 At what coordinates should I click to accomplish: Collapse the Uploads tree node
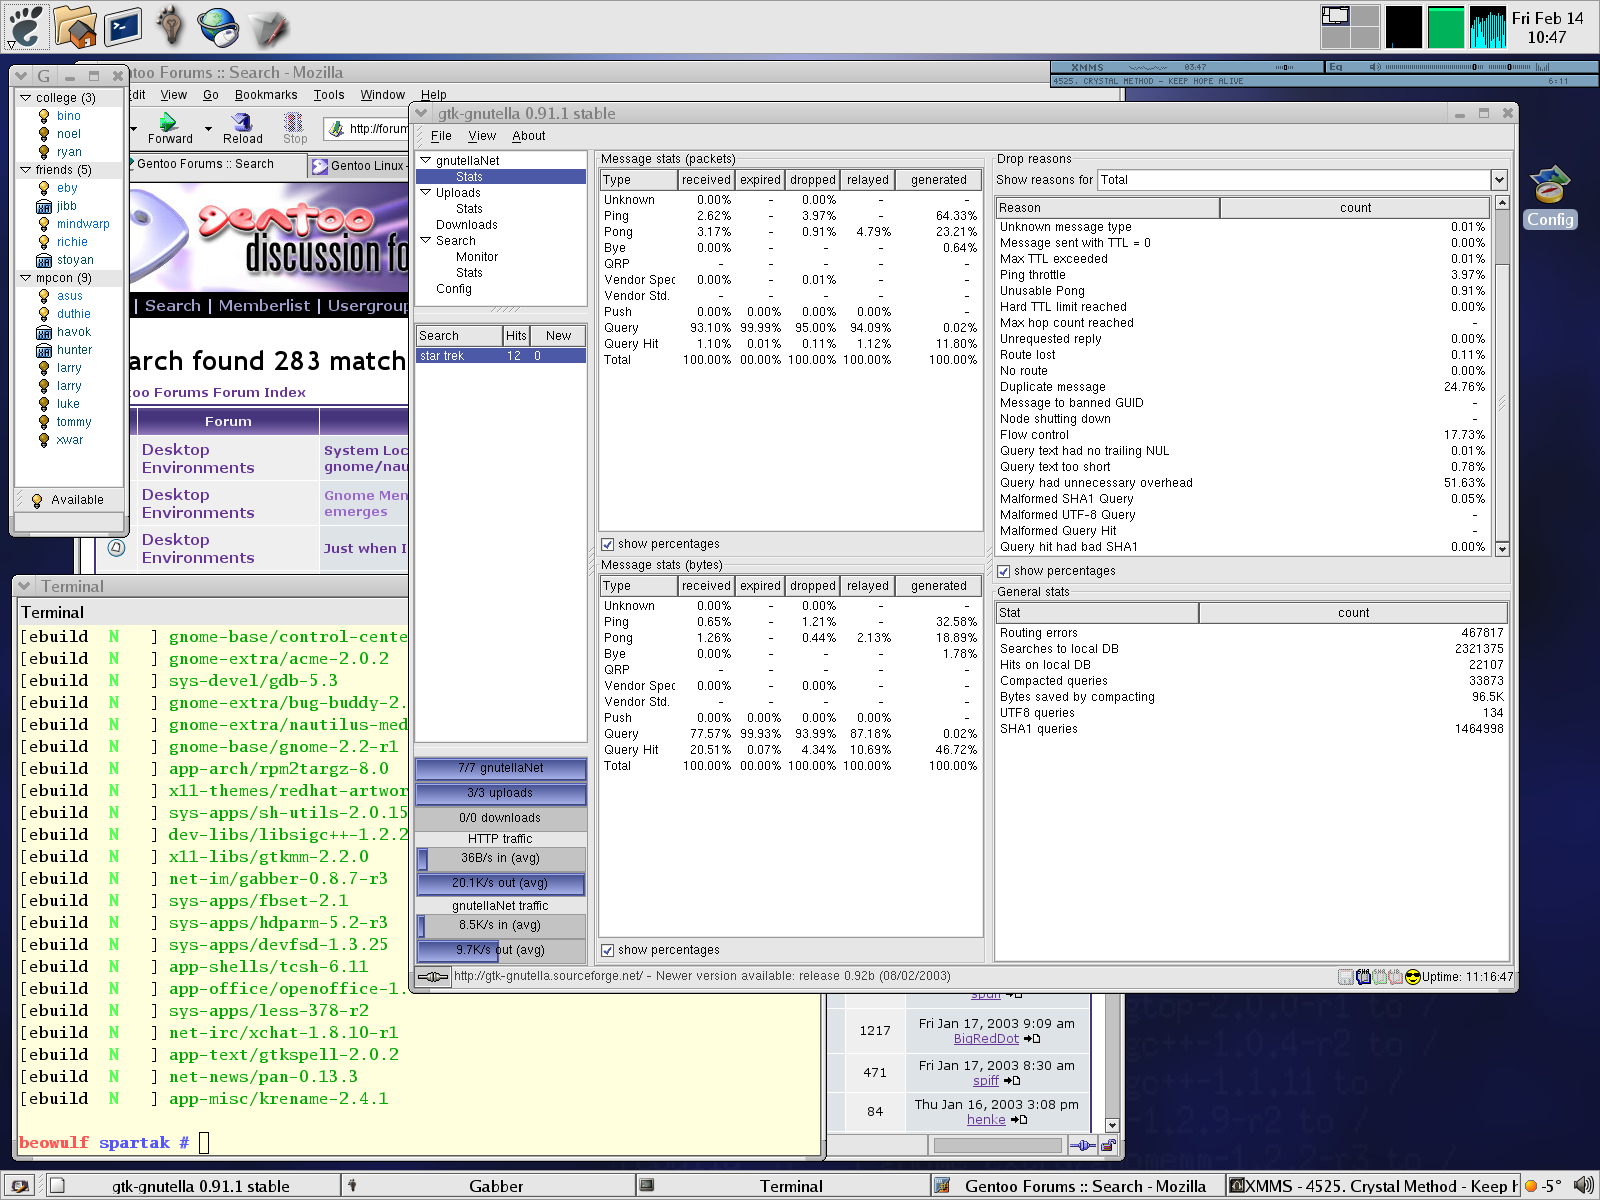click(x=425, y=192)
